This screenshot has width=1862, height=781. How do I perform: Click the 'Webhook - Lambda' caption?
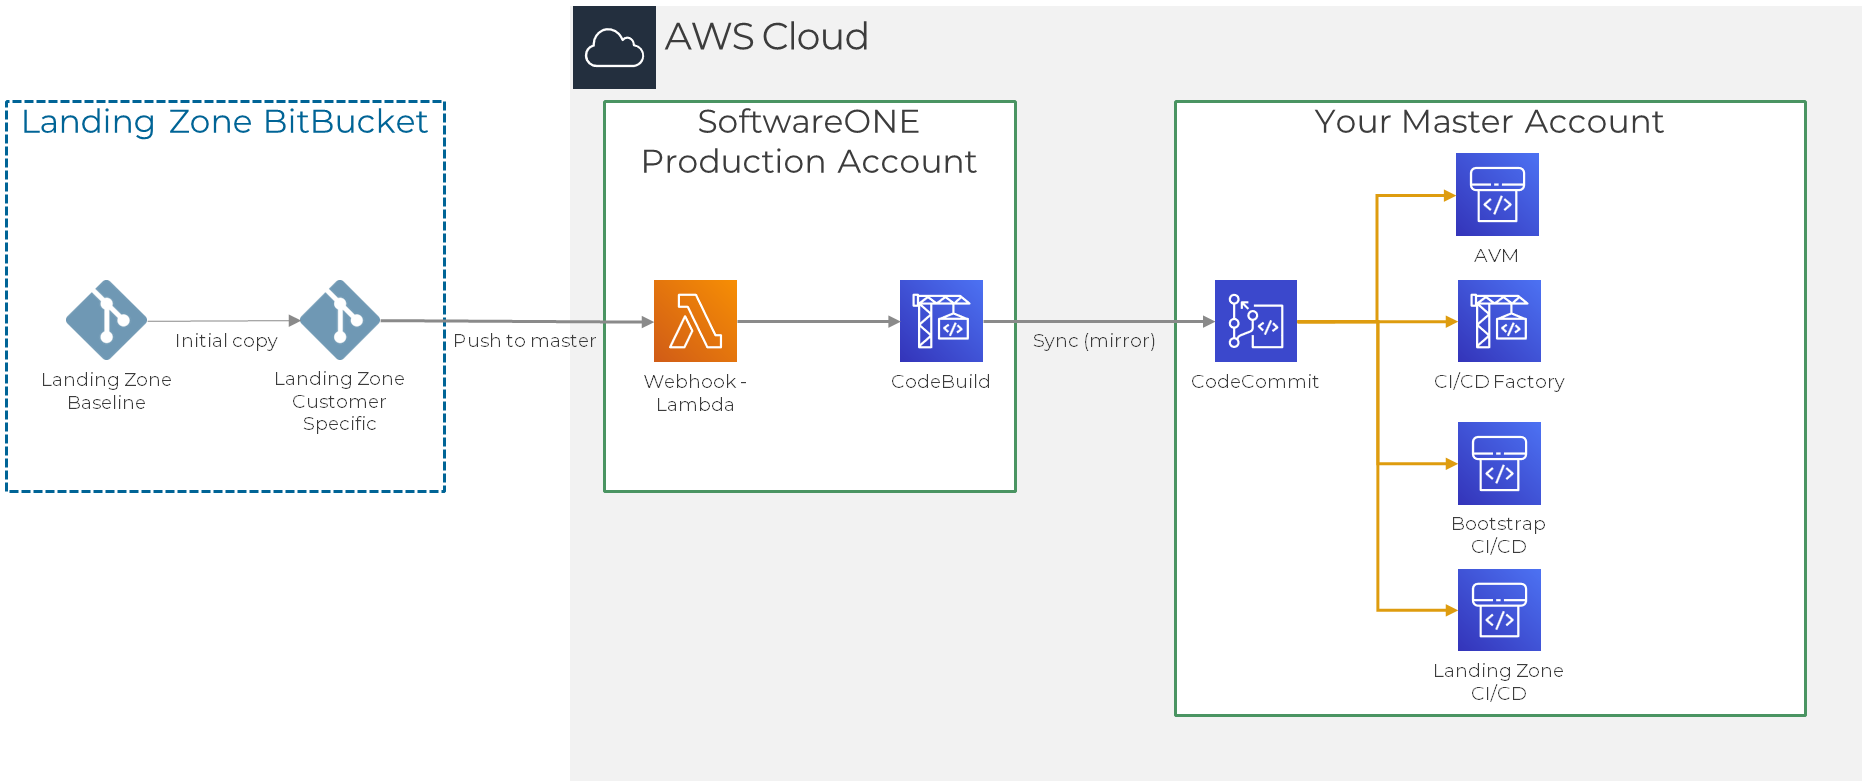click(x=695, y=393)
